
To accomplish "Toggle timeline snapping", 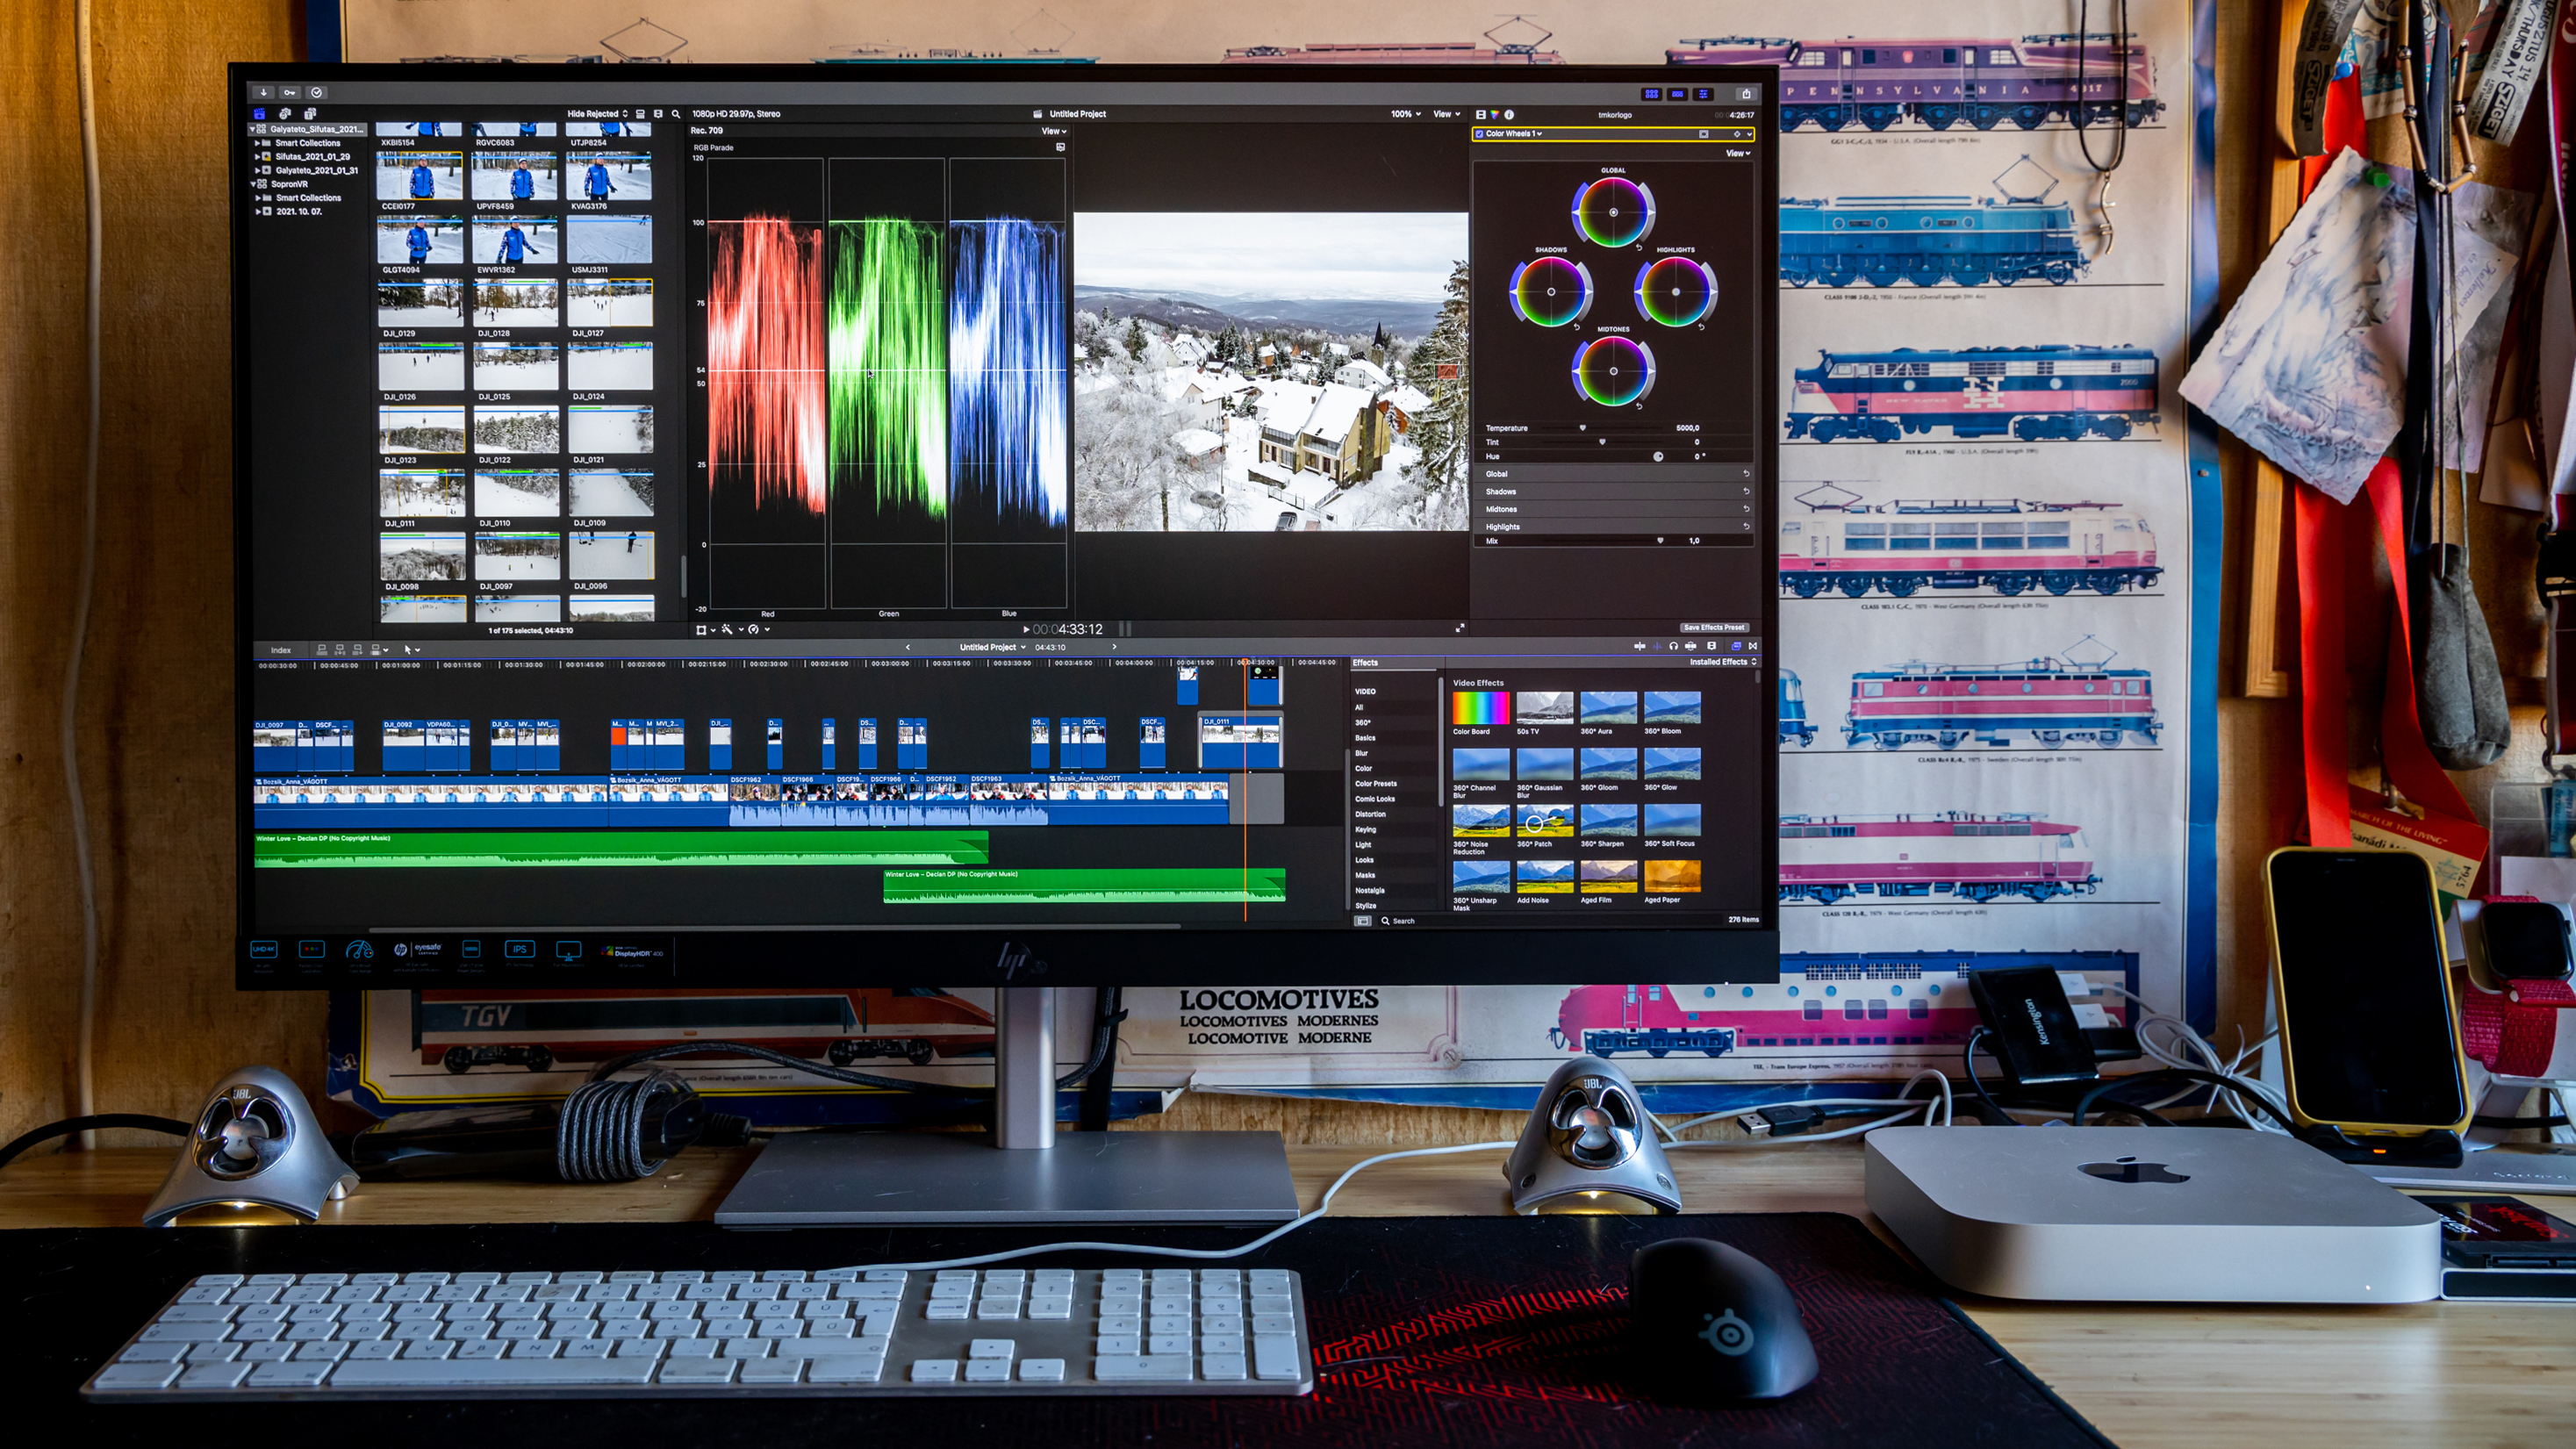I will [1691, 646].
